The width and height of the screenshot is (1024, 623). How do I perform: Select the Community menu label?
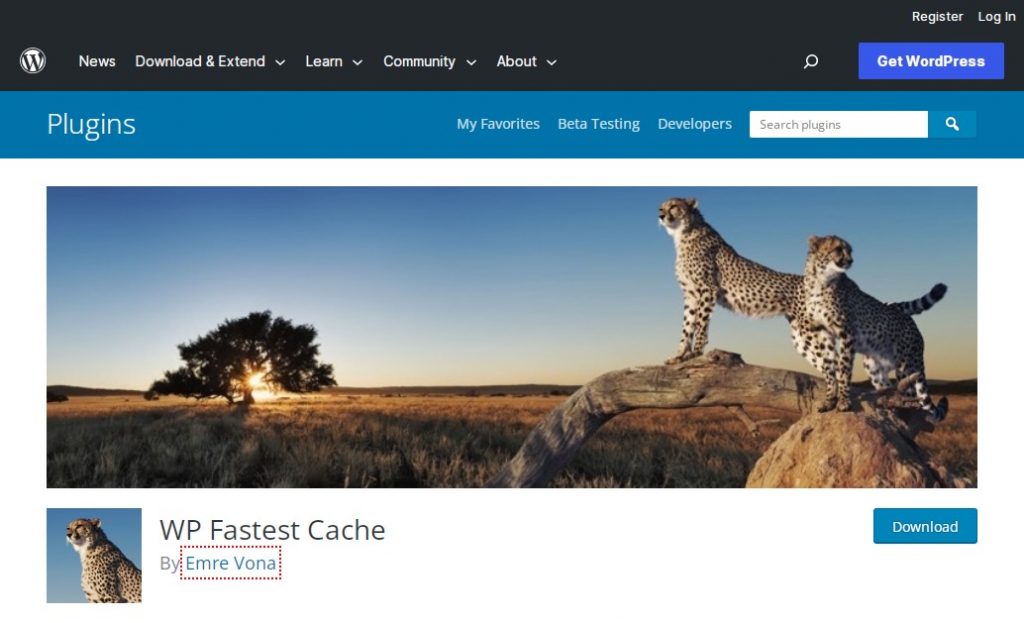[x=419, y=61]
